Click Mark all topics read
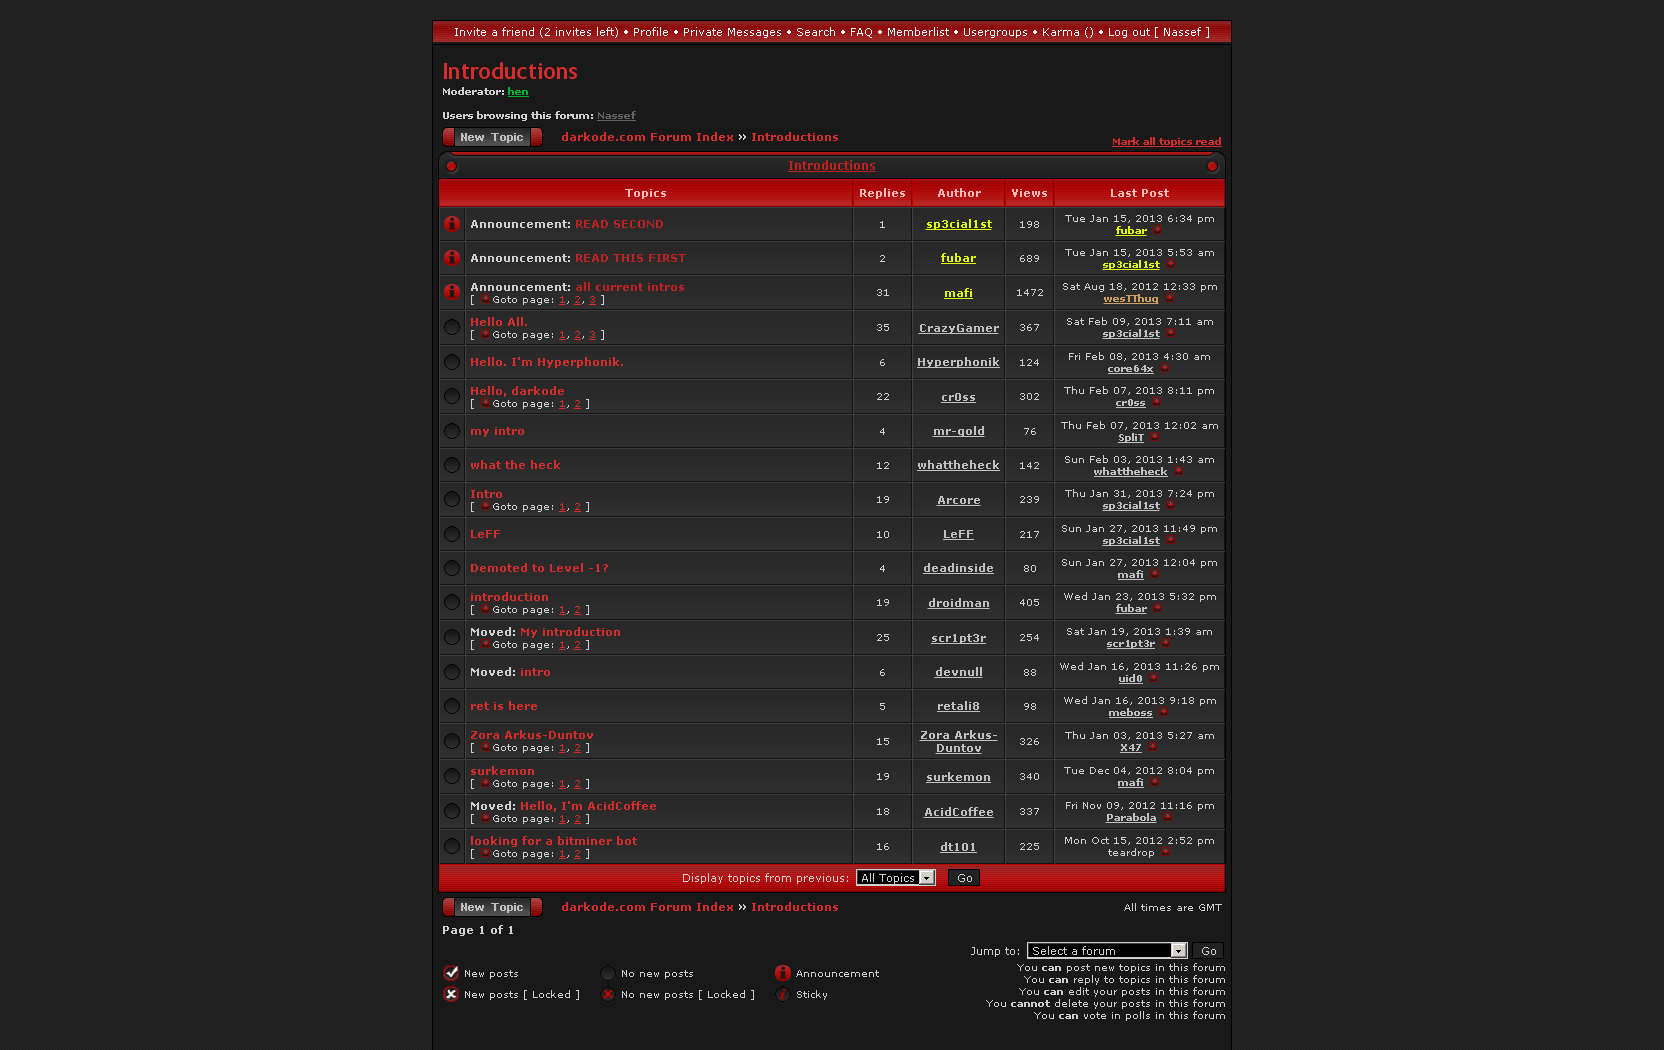1664x1050 pixels. [x=1166, y=142]
